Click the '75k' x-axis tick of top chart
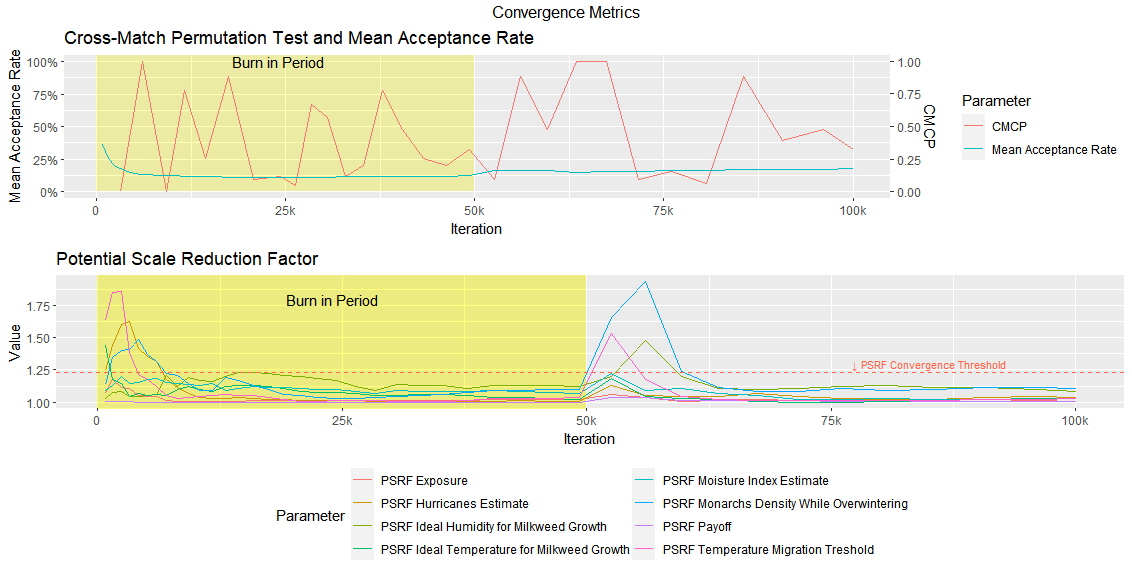 663,211
